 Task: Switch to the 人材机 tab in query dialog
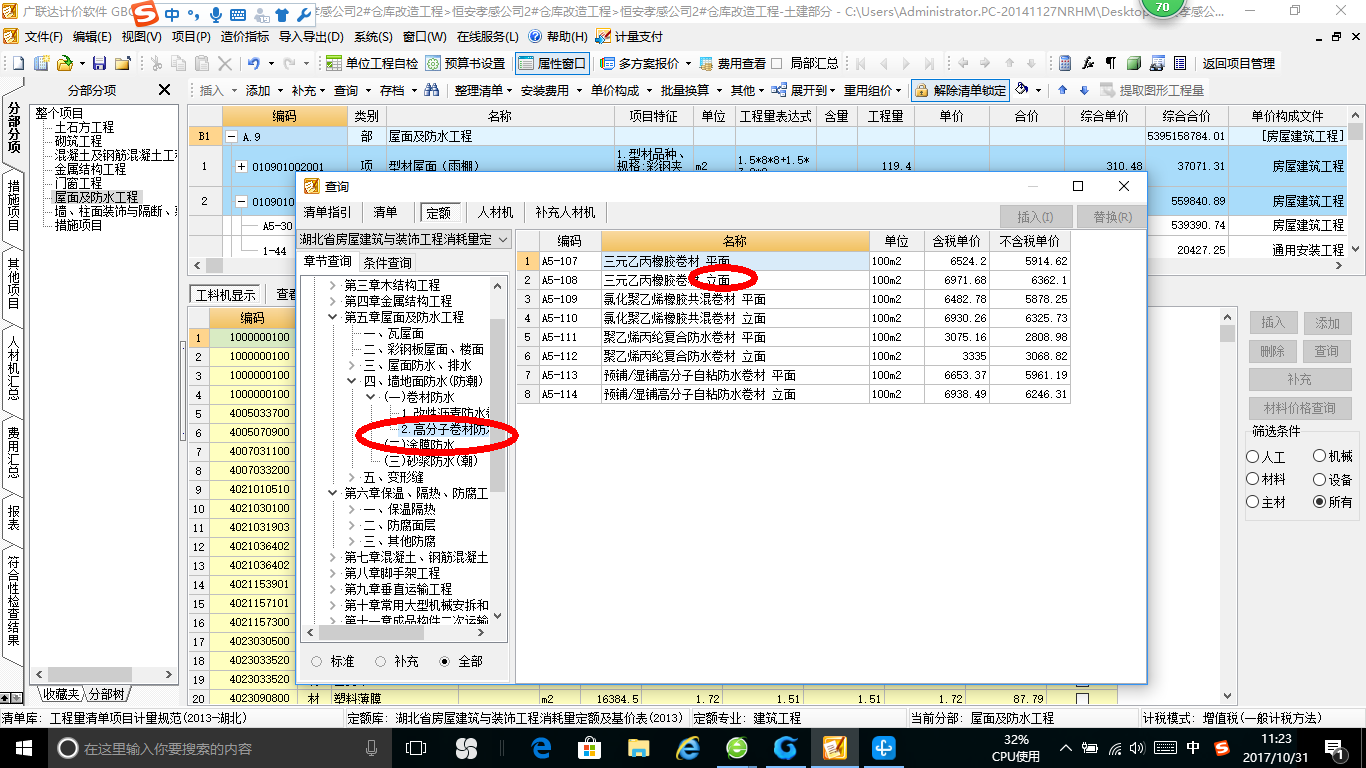click(495, 212)
